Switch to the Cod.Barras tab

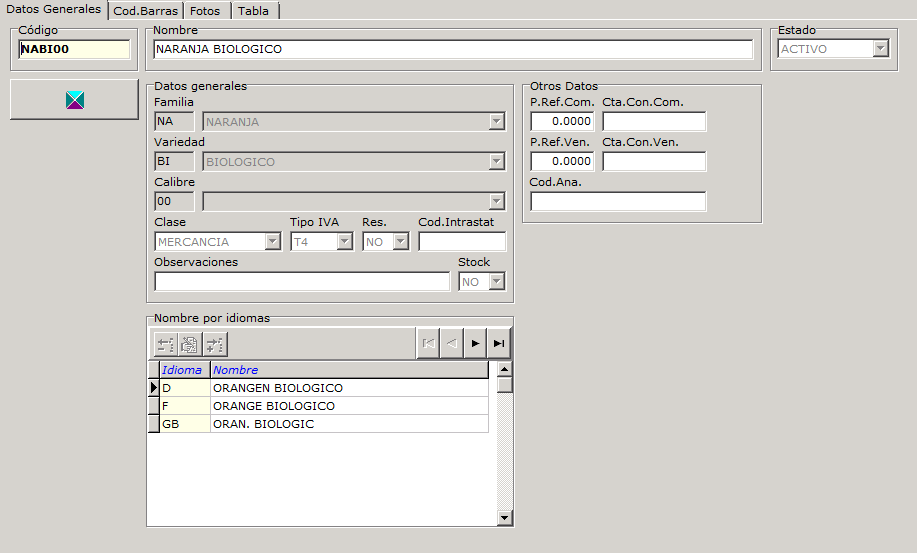[x=146, y=11]
